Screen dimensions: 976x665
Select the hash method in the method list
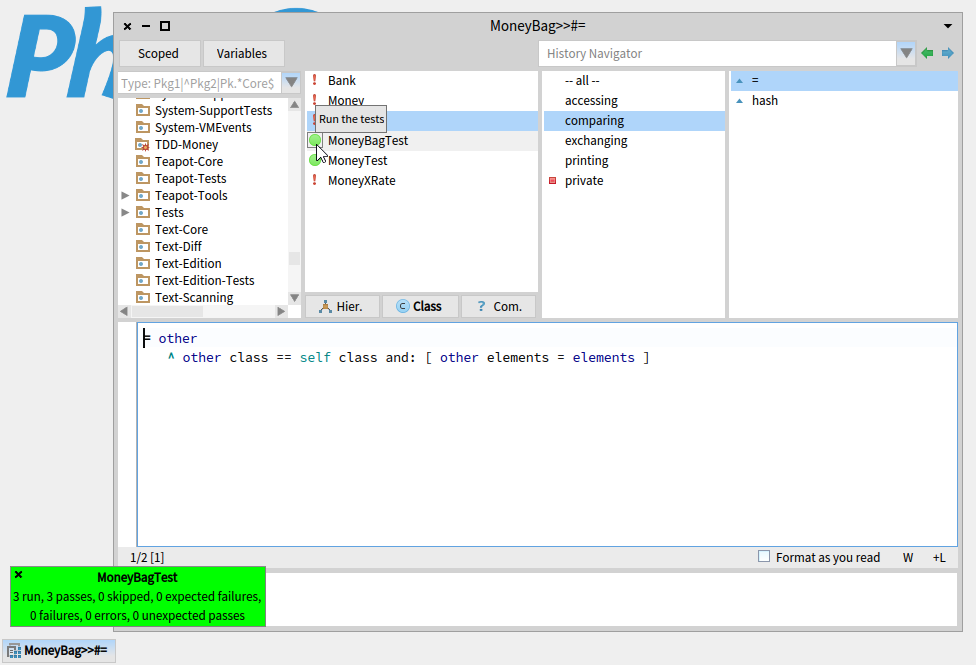point(844,101)
